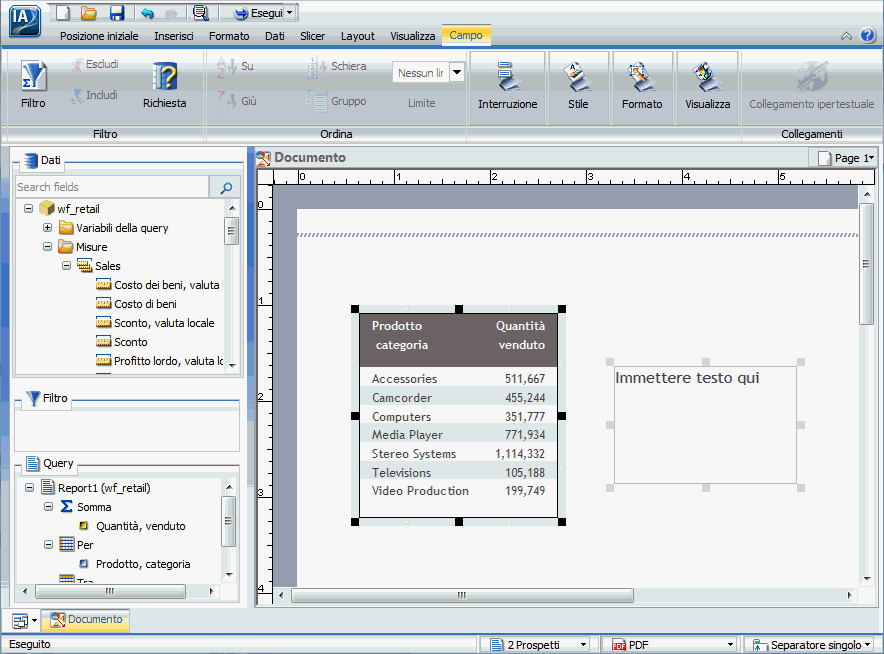Image resolution: width=884 pixels, height=654 pixels.
Task: Click the Stereo Systems row in the report
Action: pyautogui.click(x=458, y=454)
